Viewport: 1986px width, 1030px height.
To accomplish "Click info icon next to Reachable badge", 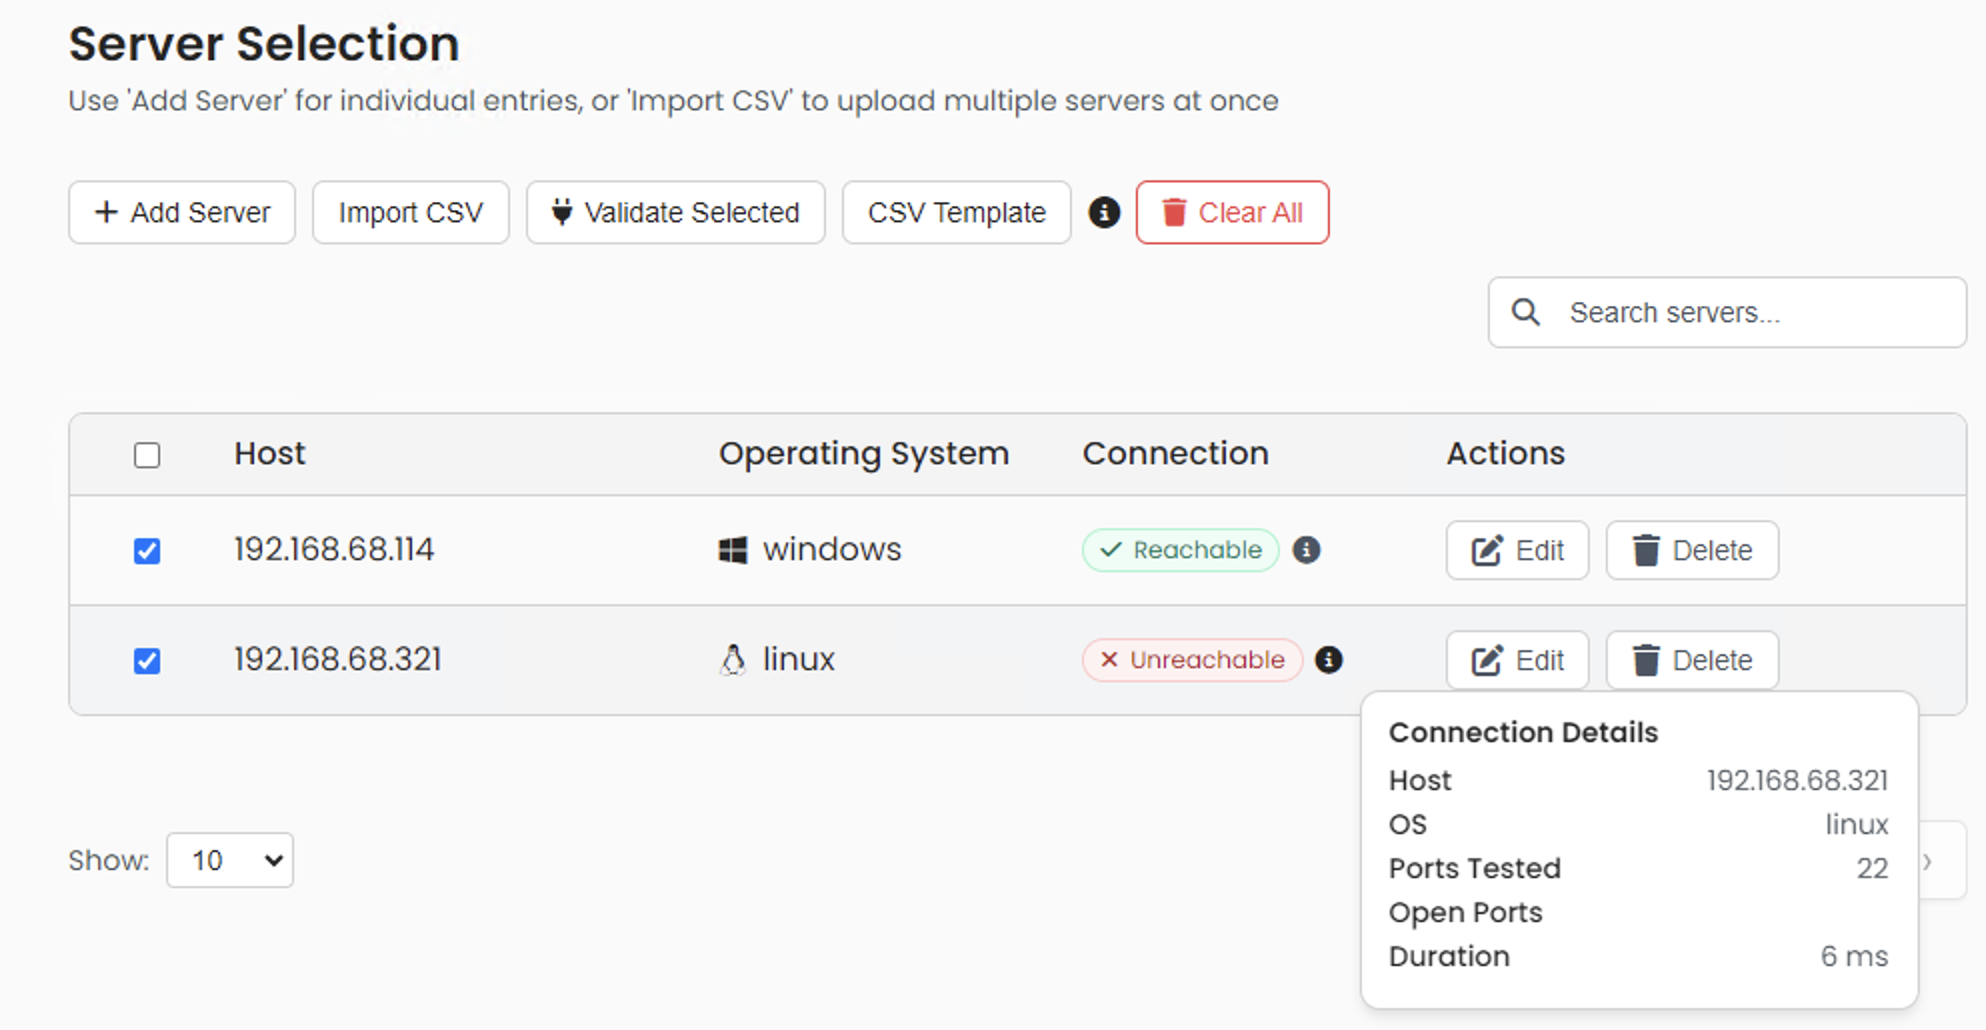I will pyautogui.click(x=1306, y=550).
